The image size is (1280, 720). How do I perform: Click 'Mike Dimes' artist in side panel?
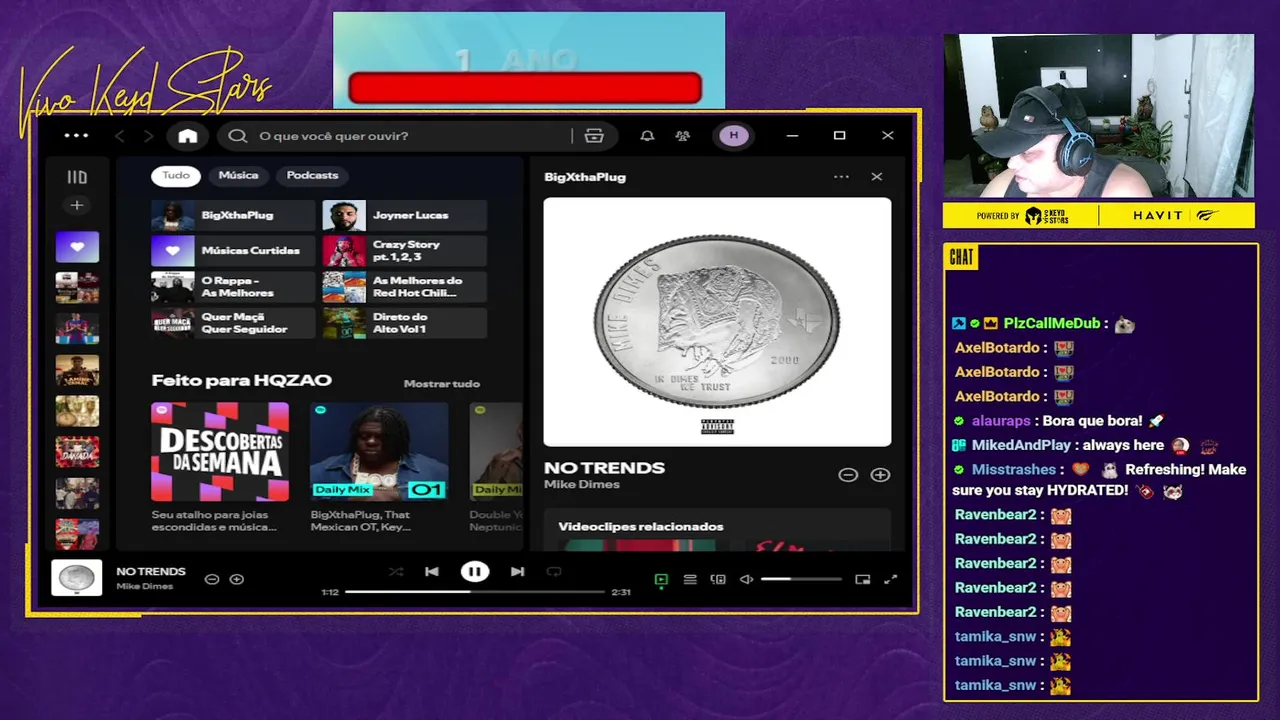click(x=582, y=485)
